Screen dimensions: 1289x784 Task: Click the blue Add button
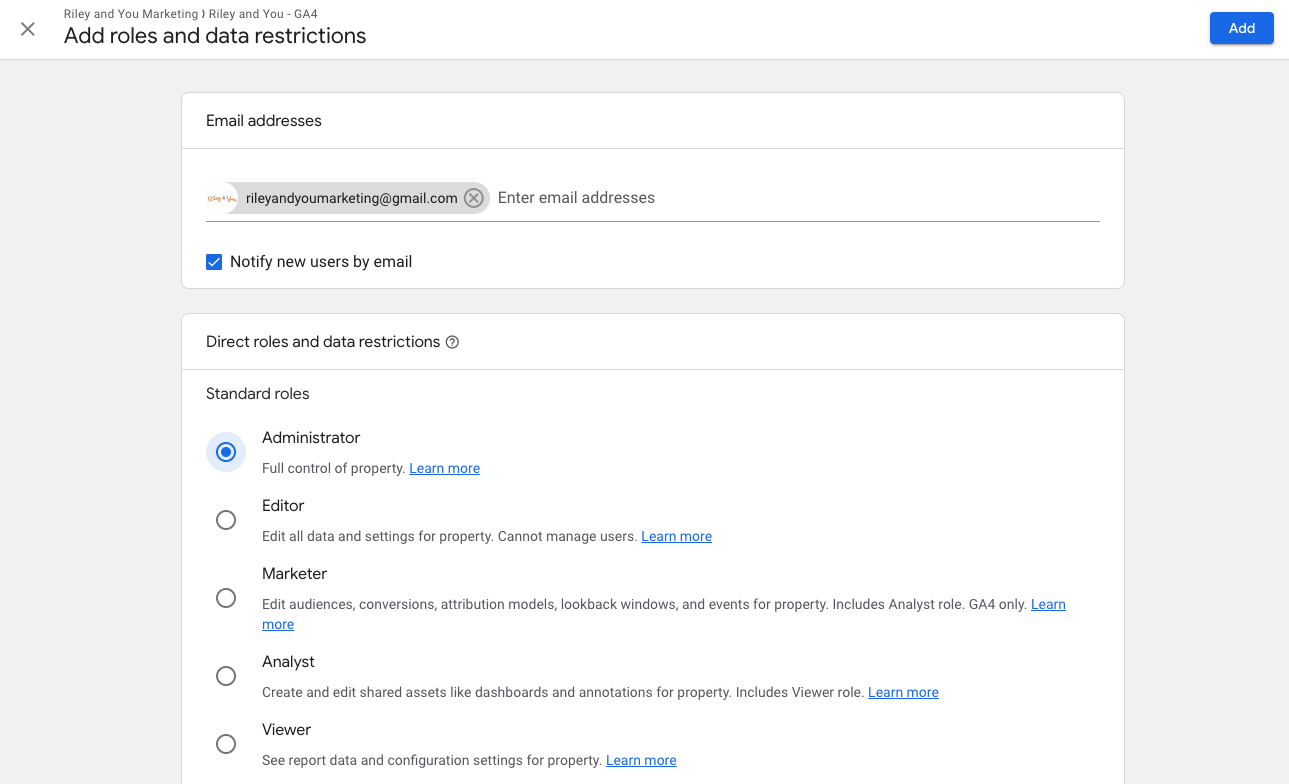click(1242, 28)
